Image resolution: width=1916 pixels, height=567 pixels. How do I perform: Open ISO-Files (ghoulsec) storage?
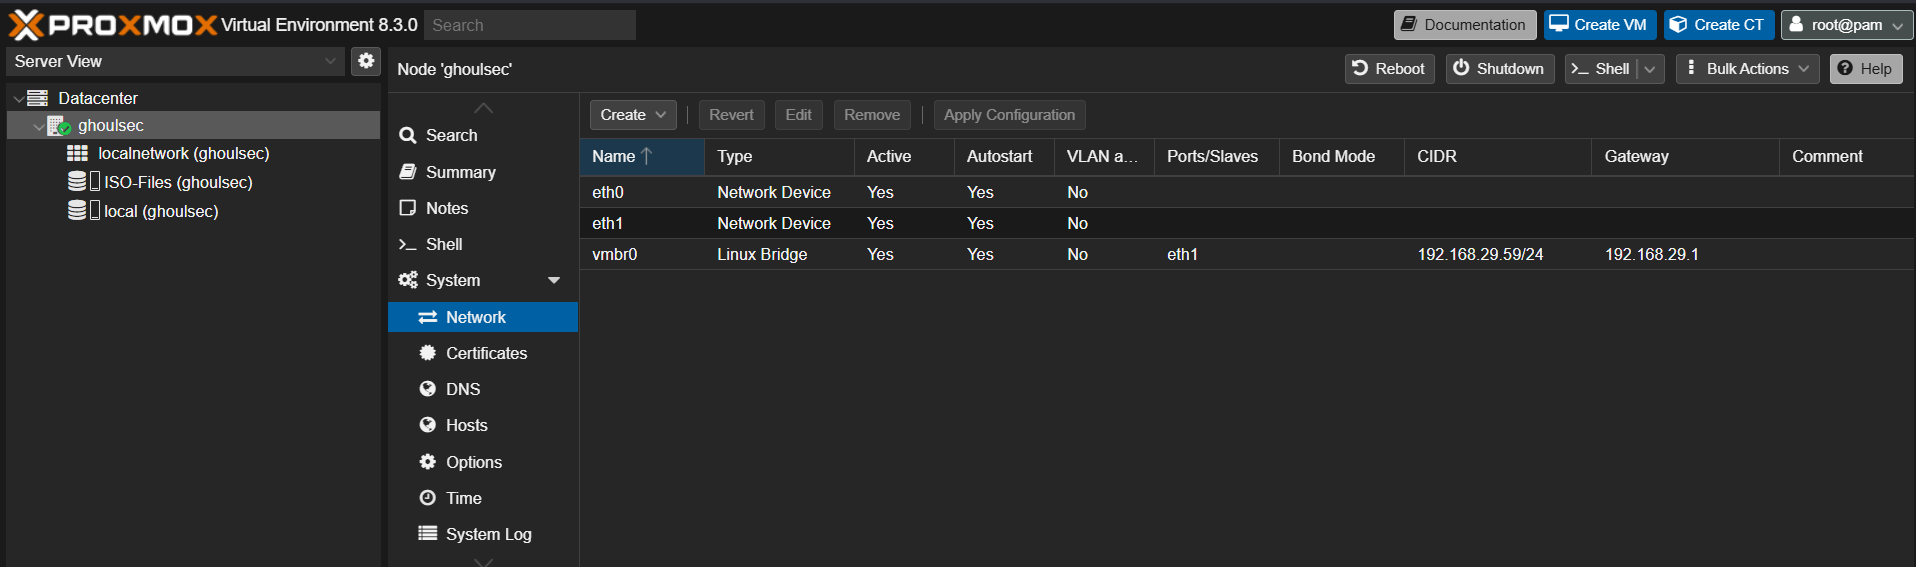click(178, 183)
